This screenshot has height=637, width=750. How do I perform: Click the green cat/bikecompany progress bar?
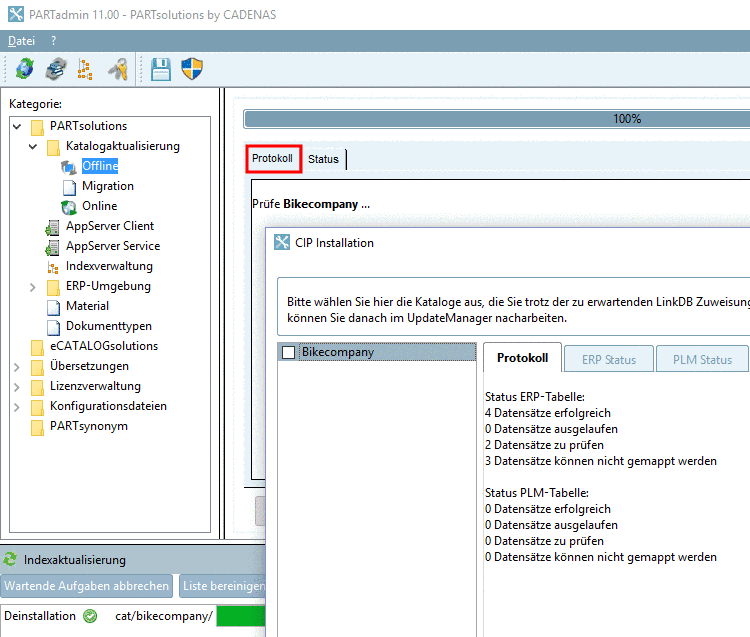241,616
